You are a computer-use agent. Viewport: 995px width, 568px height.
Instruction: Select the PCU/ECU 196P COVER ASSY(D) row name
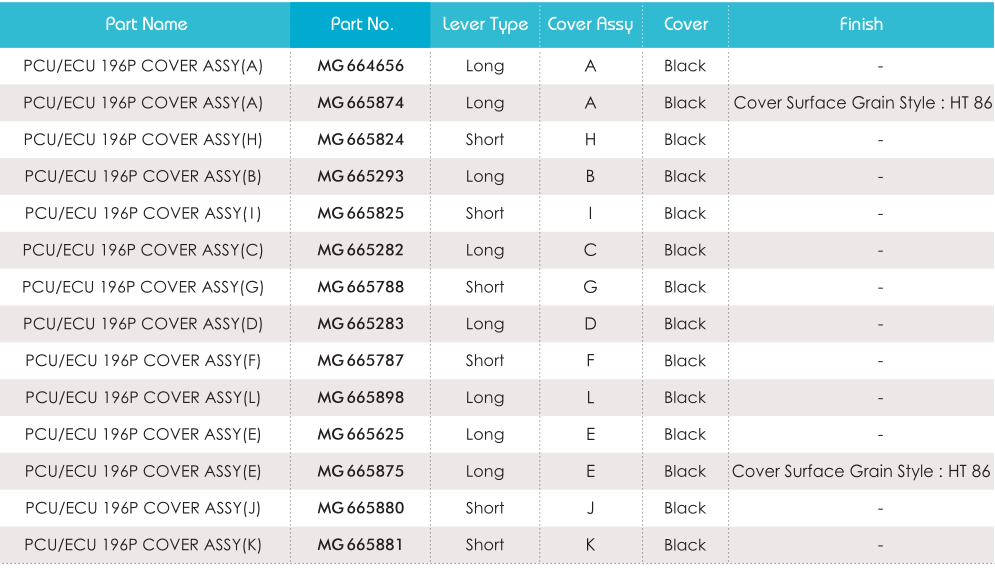tap(143, 324)
